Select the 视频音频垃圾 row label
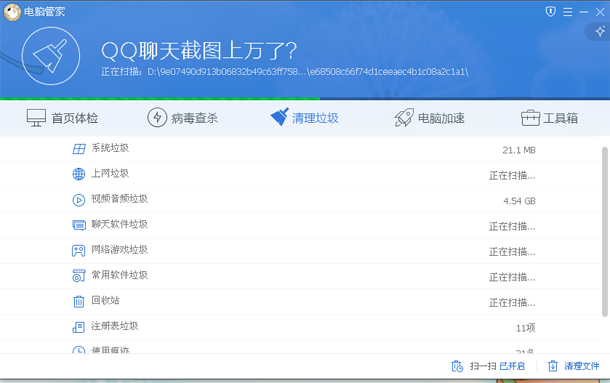This screenshot has width=610, height=383. tap(119, 199)
